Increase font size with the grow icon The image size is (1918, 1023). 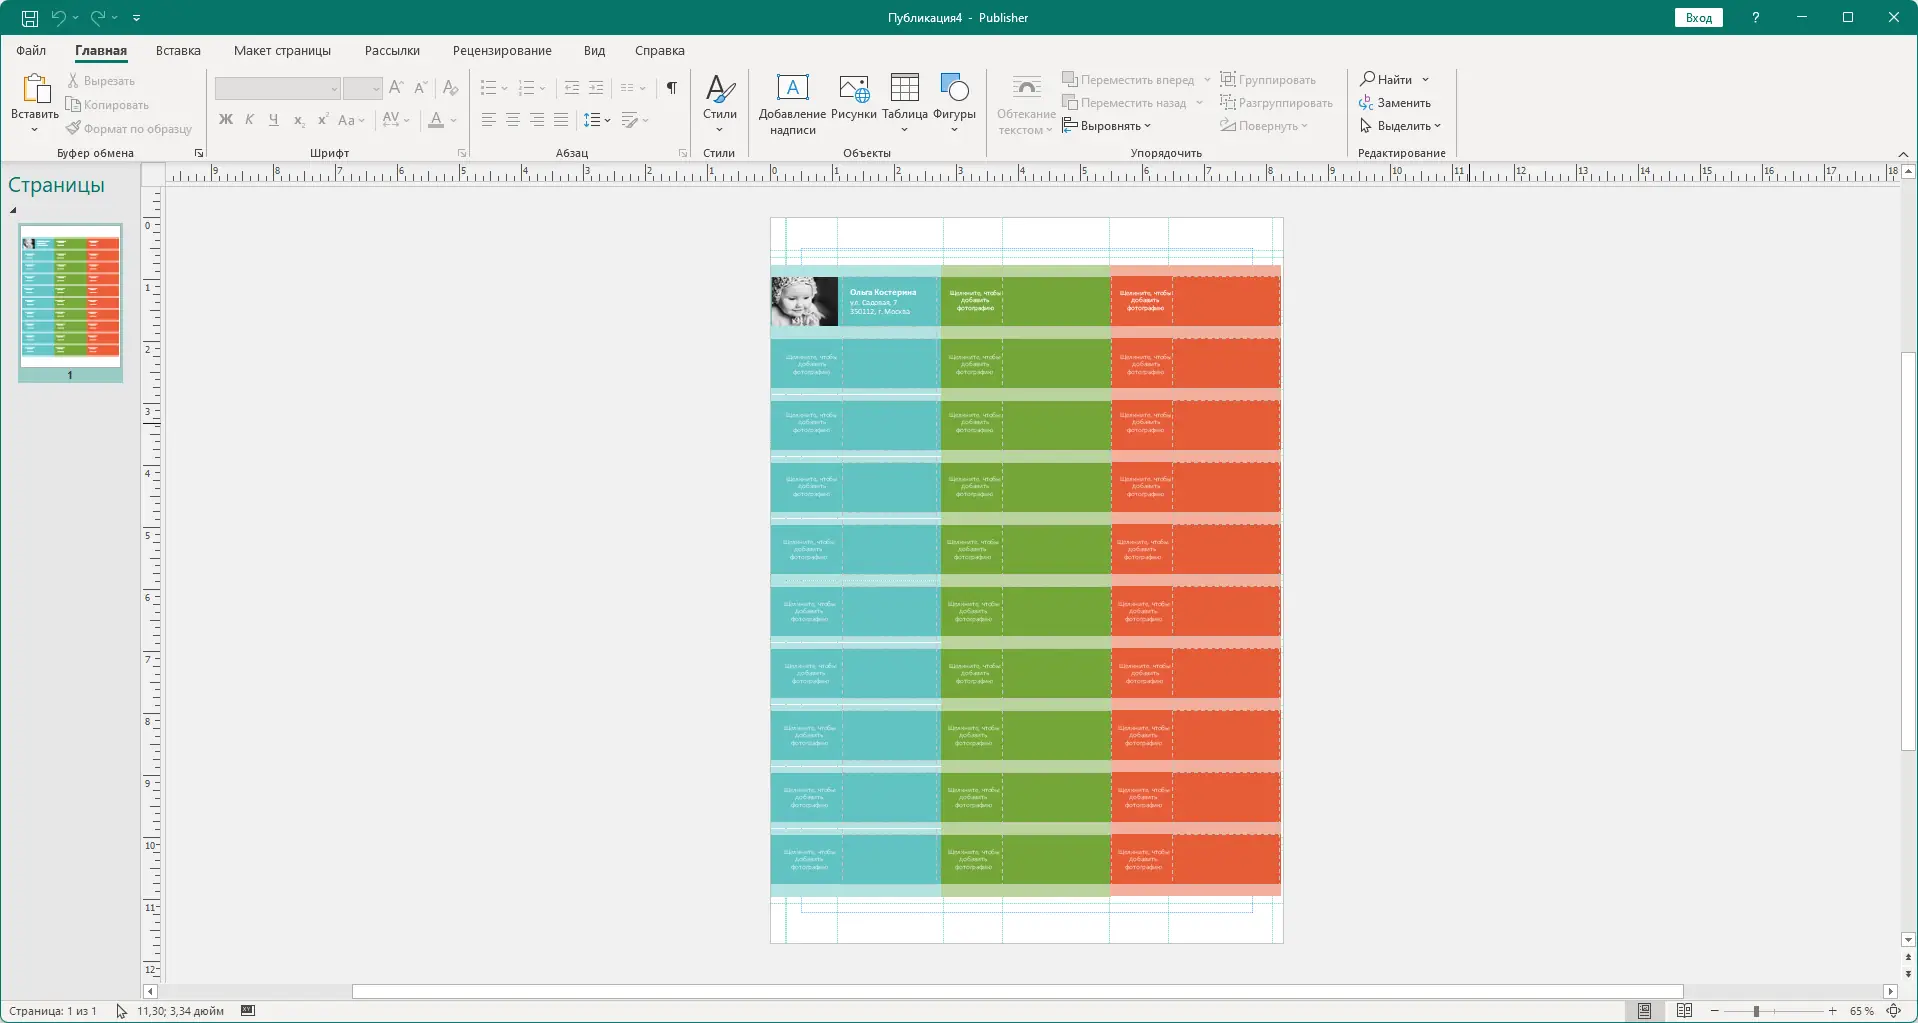pyautogui.click(x=396, y=88)
